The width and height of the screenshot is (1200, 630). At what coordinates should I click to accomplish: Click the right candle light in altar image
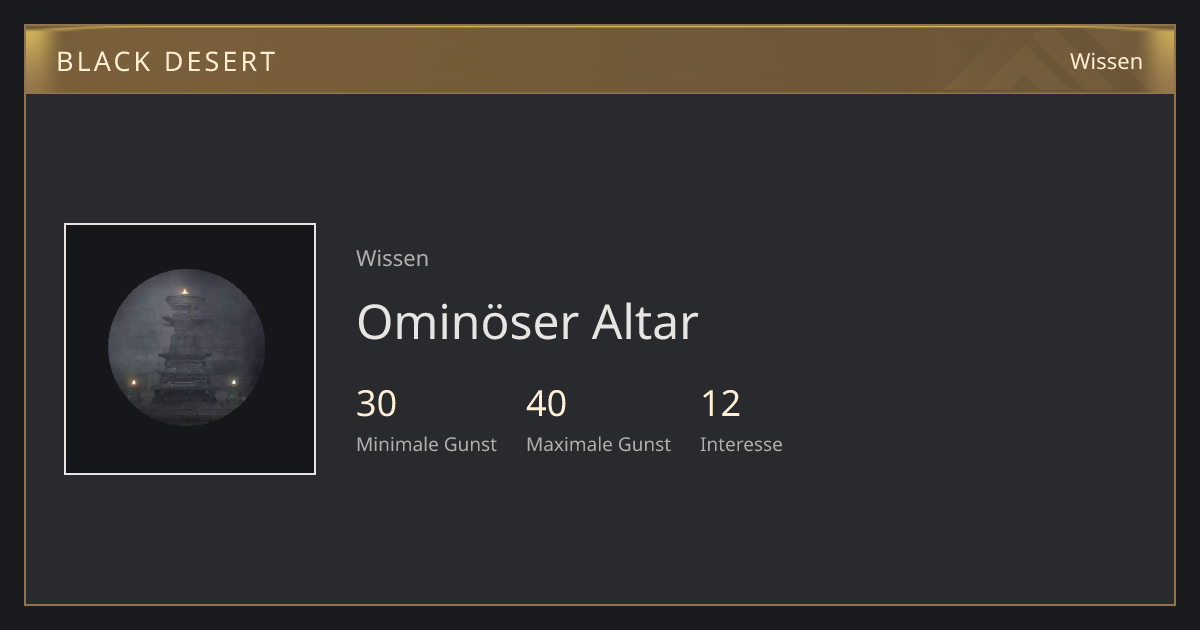235,382
